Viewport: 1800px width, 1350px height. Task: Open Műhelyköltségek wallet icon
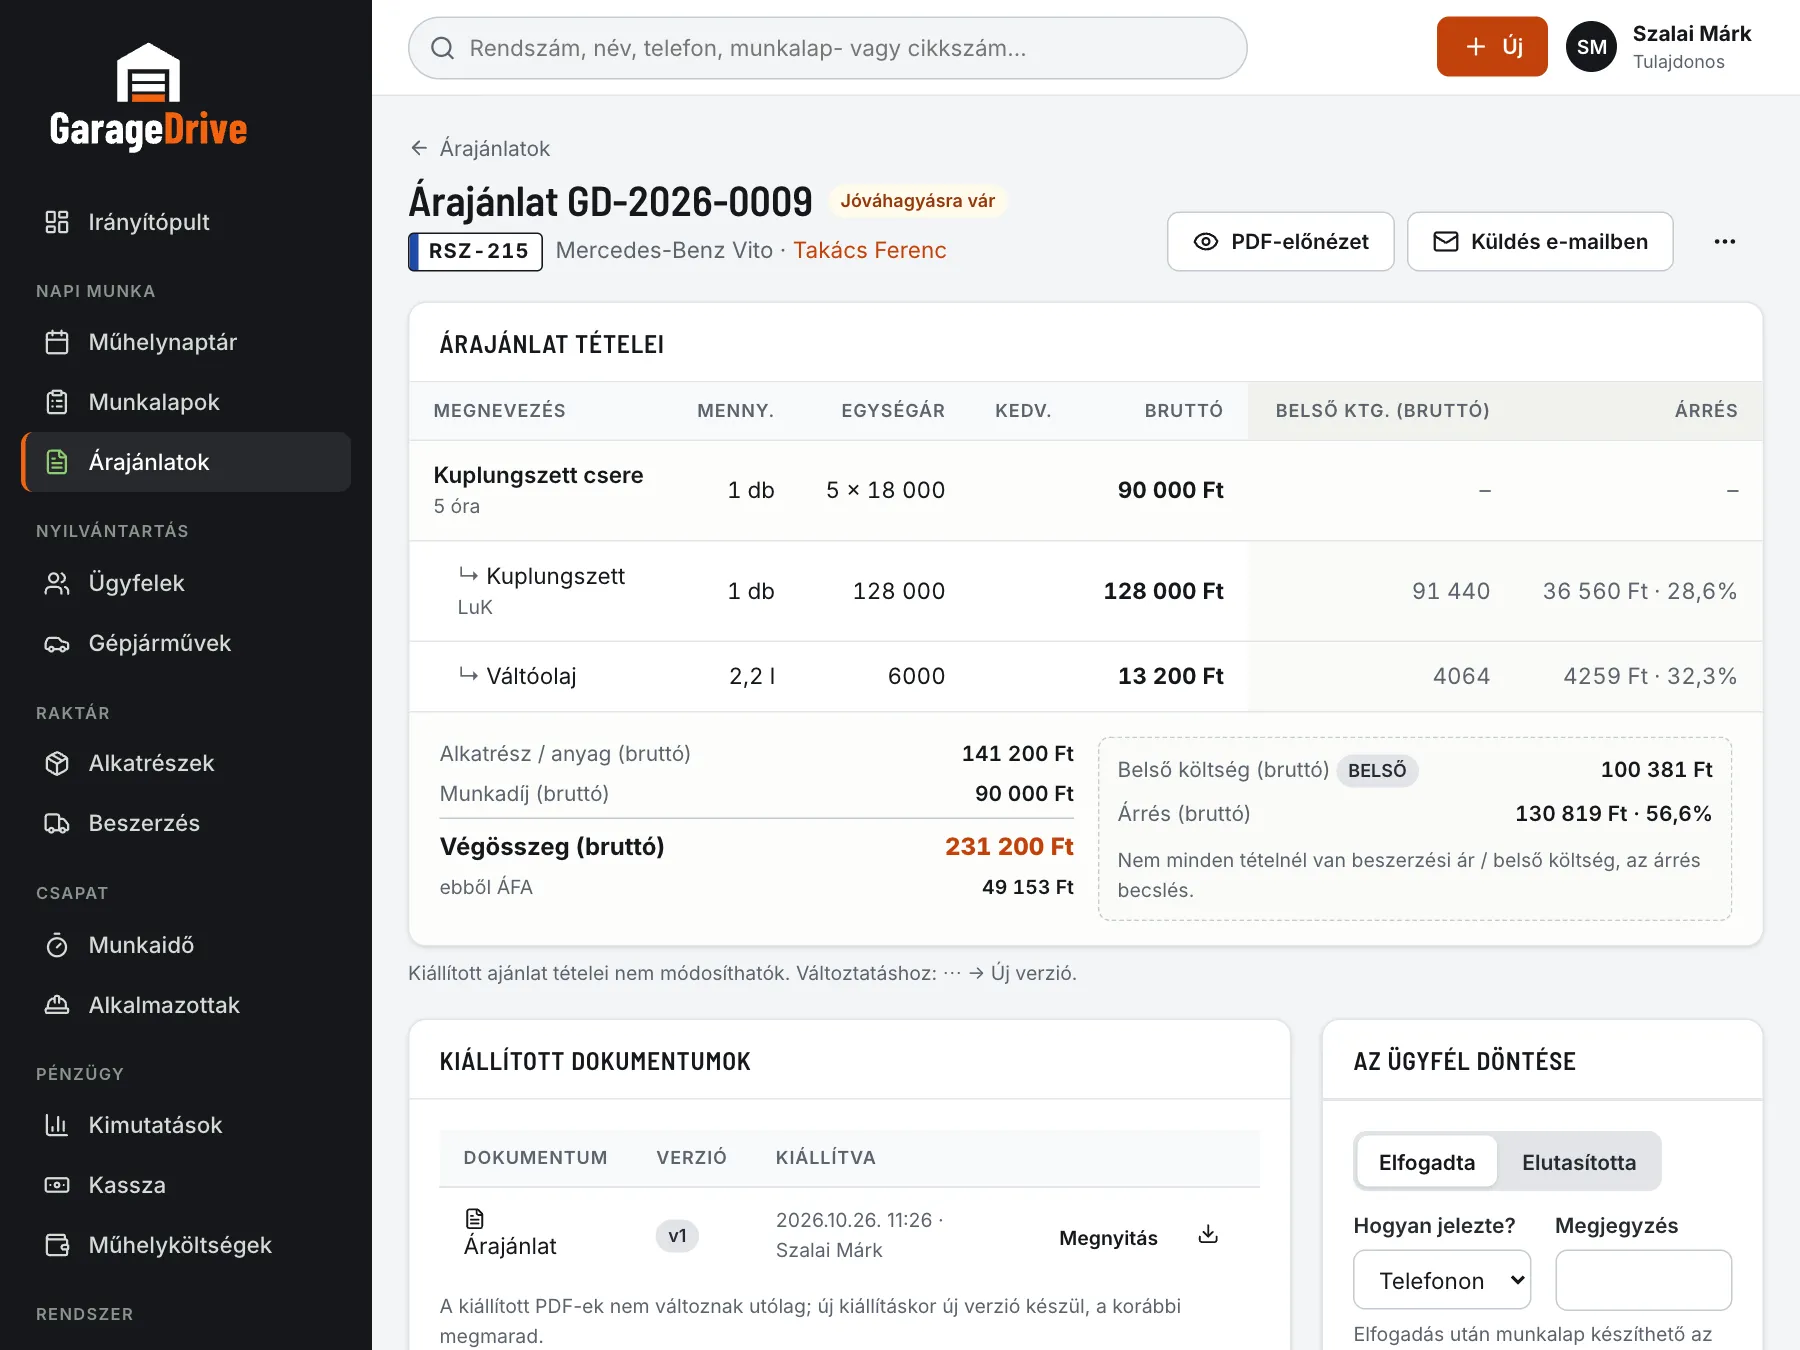[57, 1245]
